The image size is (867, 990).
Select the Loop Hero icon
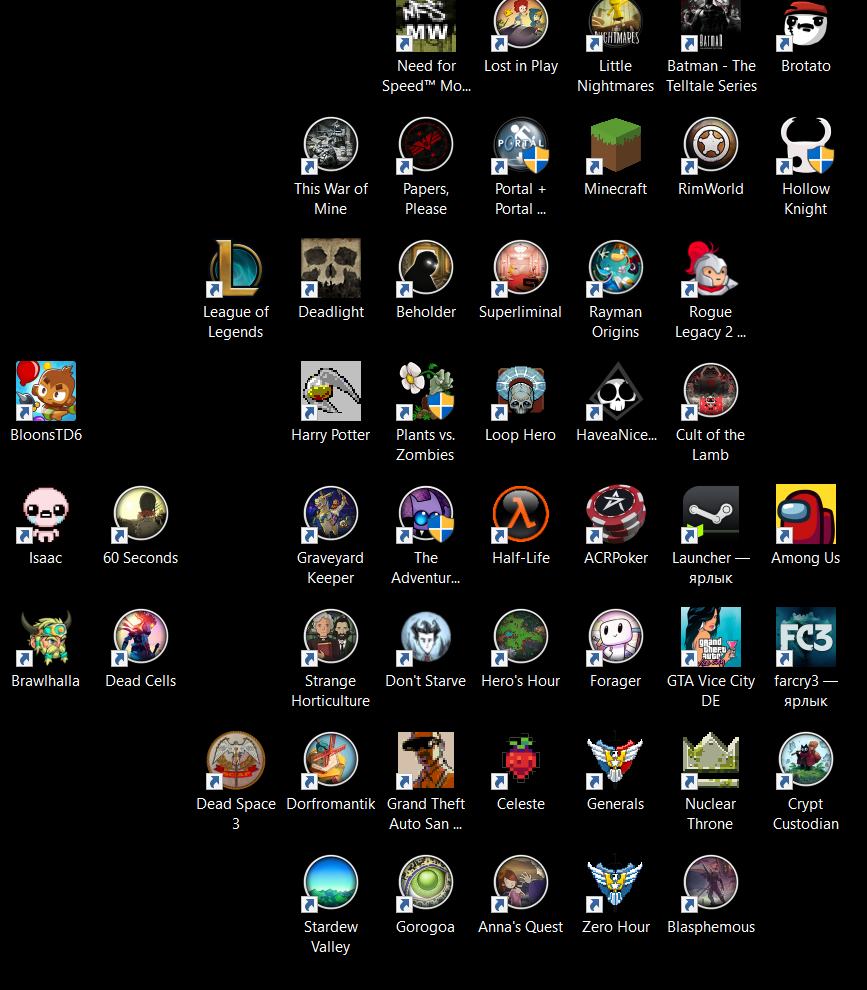pyautogui.click(x=520, y=391)
